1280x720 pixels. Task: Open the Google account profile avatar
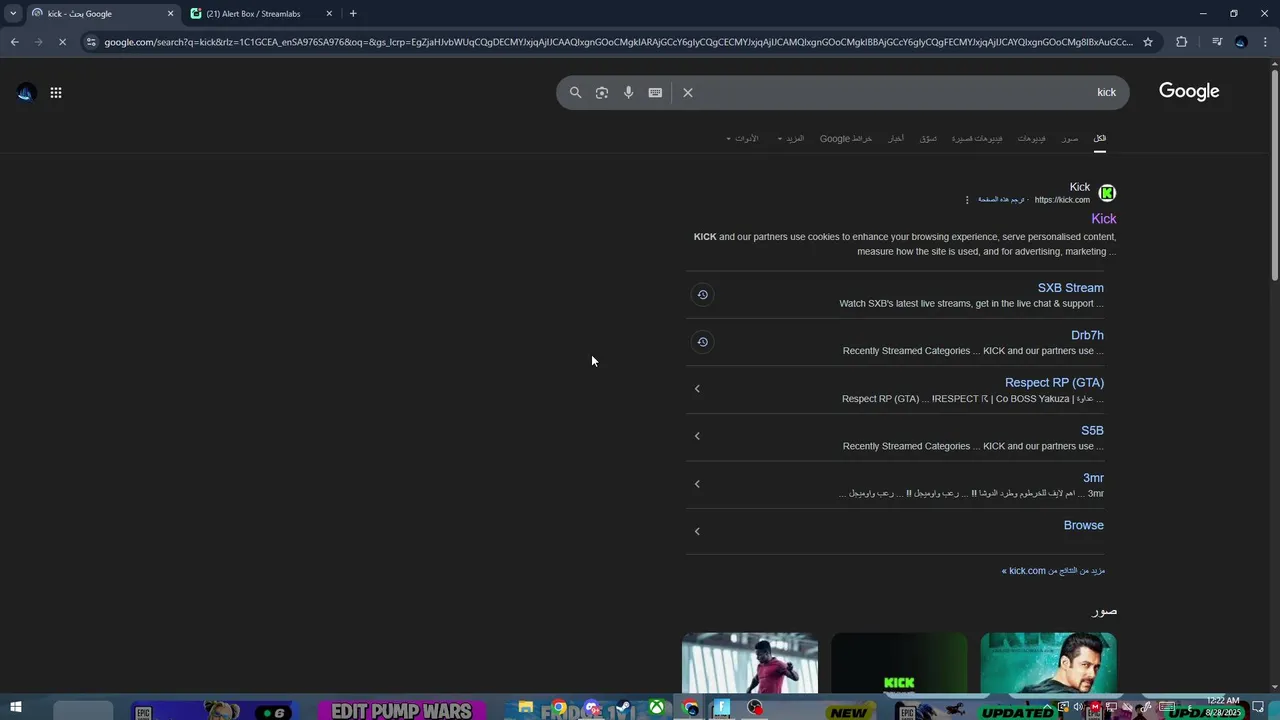coord(25,92)
